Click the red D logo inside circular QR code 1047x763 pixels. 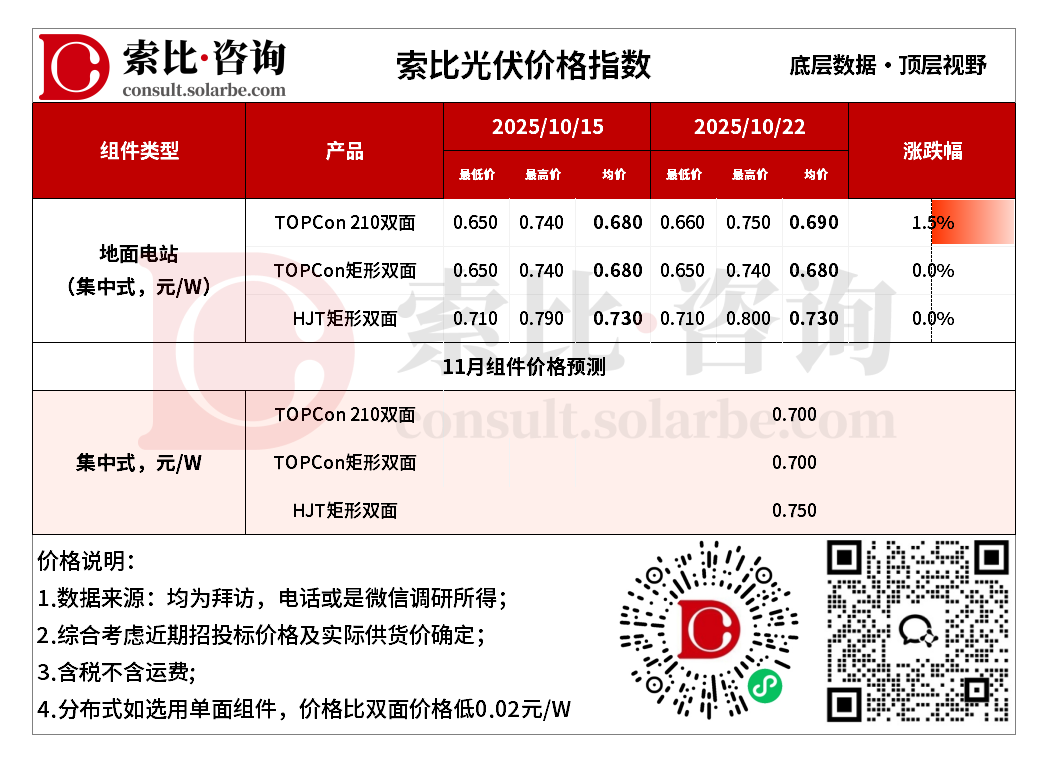(708, 629)
